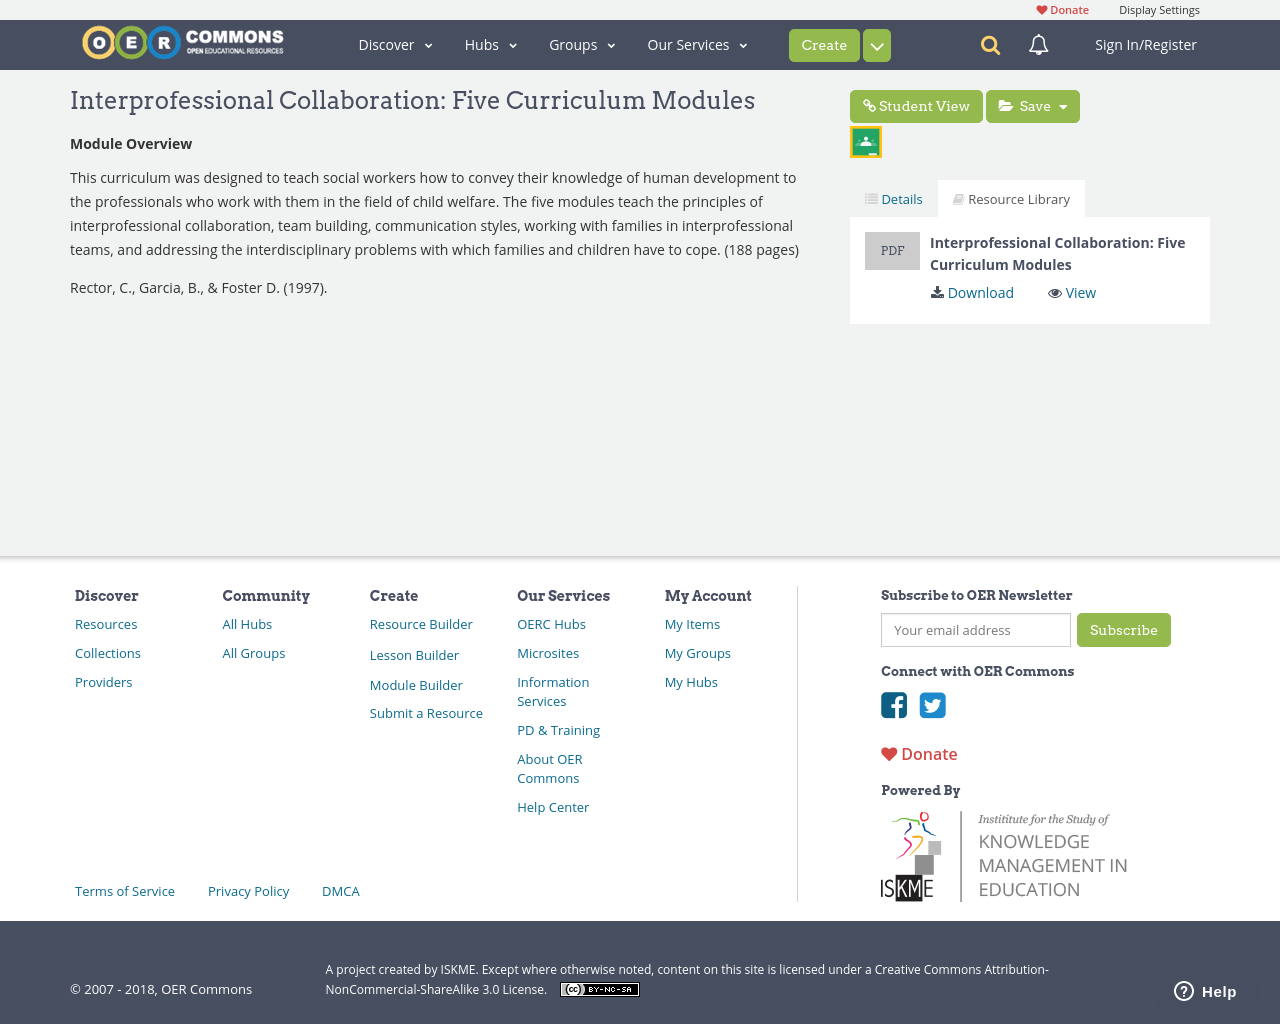The width and height of the screenshot is (1280, 1024).
Task: Click the View eye icon on the resource
Action: (1055, 292)
